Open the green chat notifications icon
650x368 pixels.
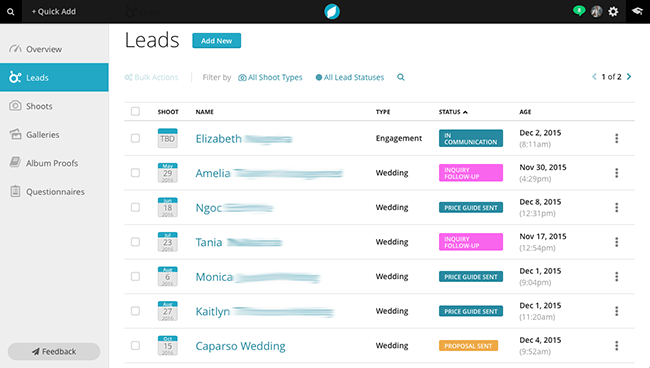(x=579, y=11)
